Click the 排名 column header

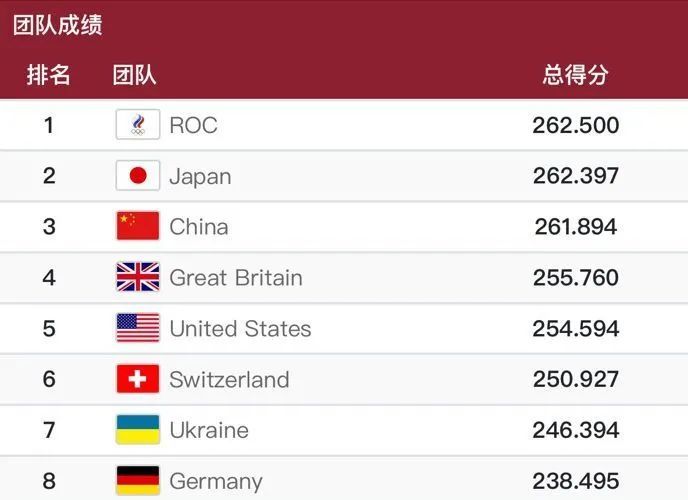coord(48,75)
